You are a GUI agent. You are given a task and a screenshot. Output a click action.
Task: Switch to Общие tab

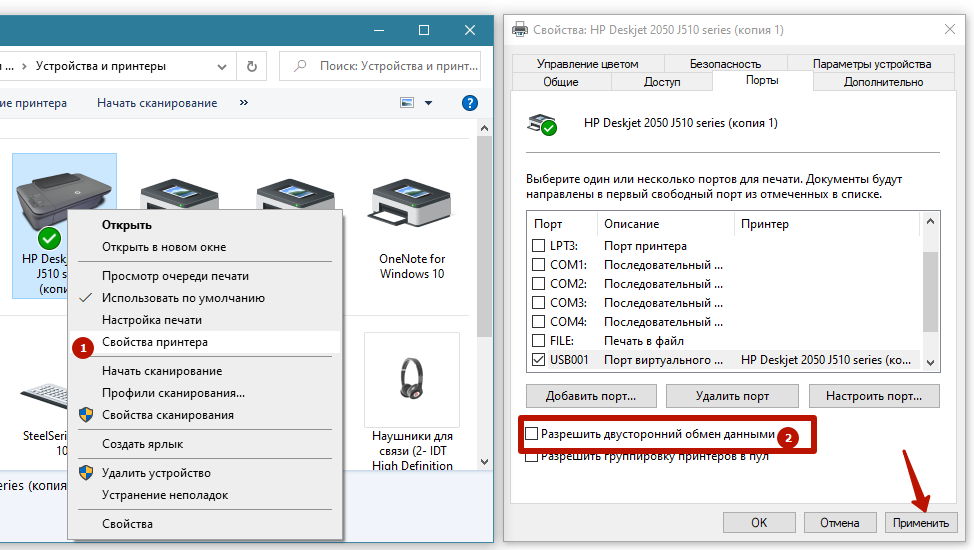[561, 82]
